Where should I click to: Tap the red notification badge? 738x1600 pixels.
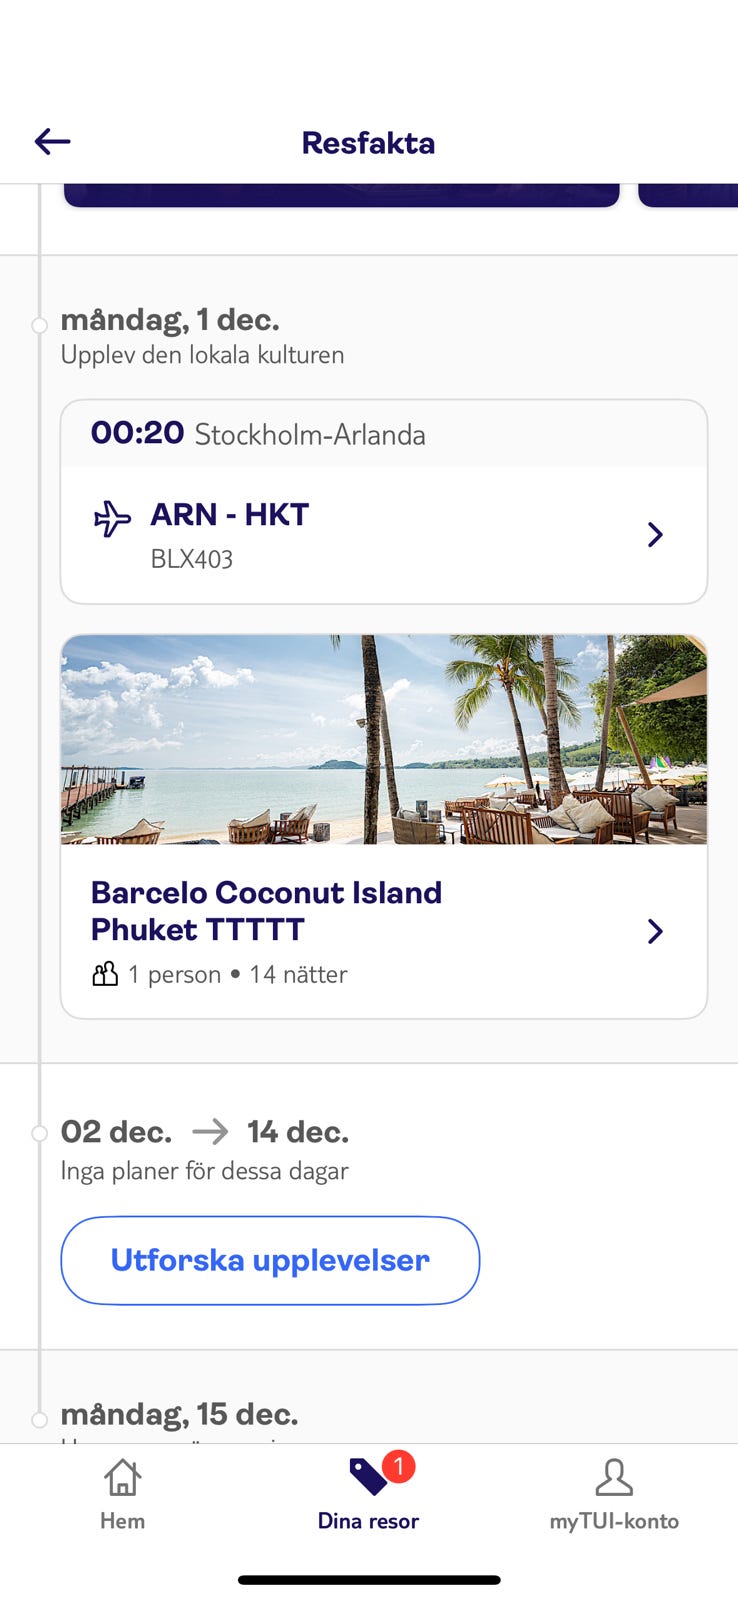(x=398, y=1467)
